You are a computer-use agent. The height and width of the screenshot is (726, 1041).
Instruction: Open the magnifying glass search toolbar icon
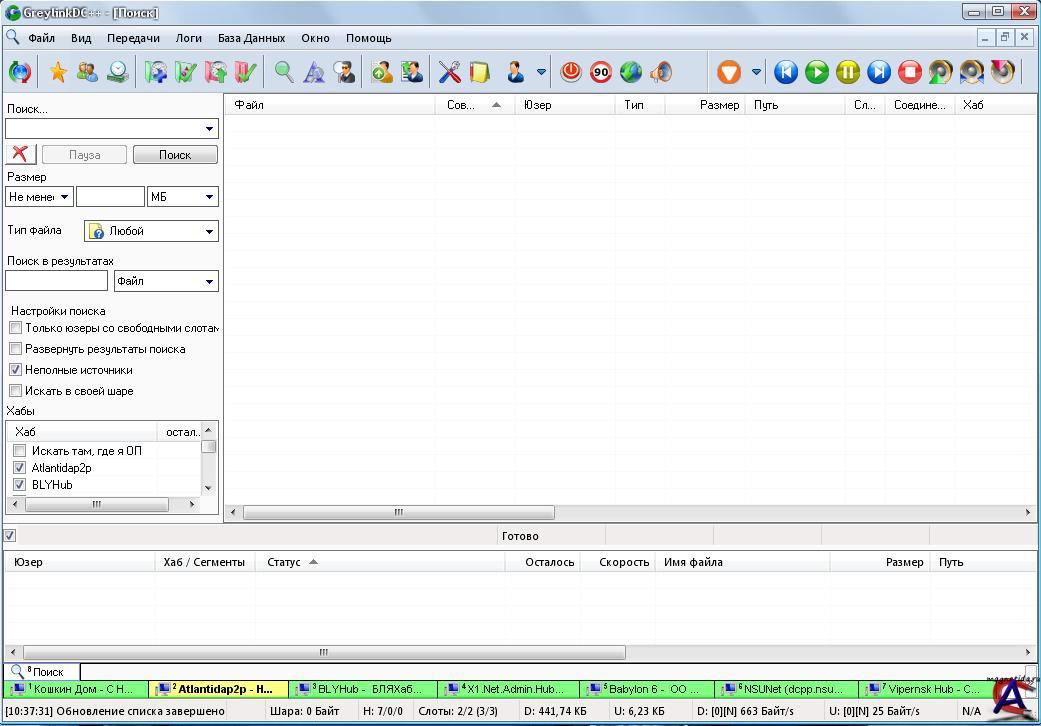pos(284,72)
